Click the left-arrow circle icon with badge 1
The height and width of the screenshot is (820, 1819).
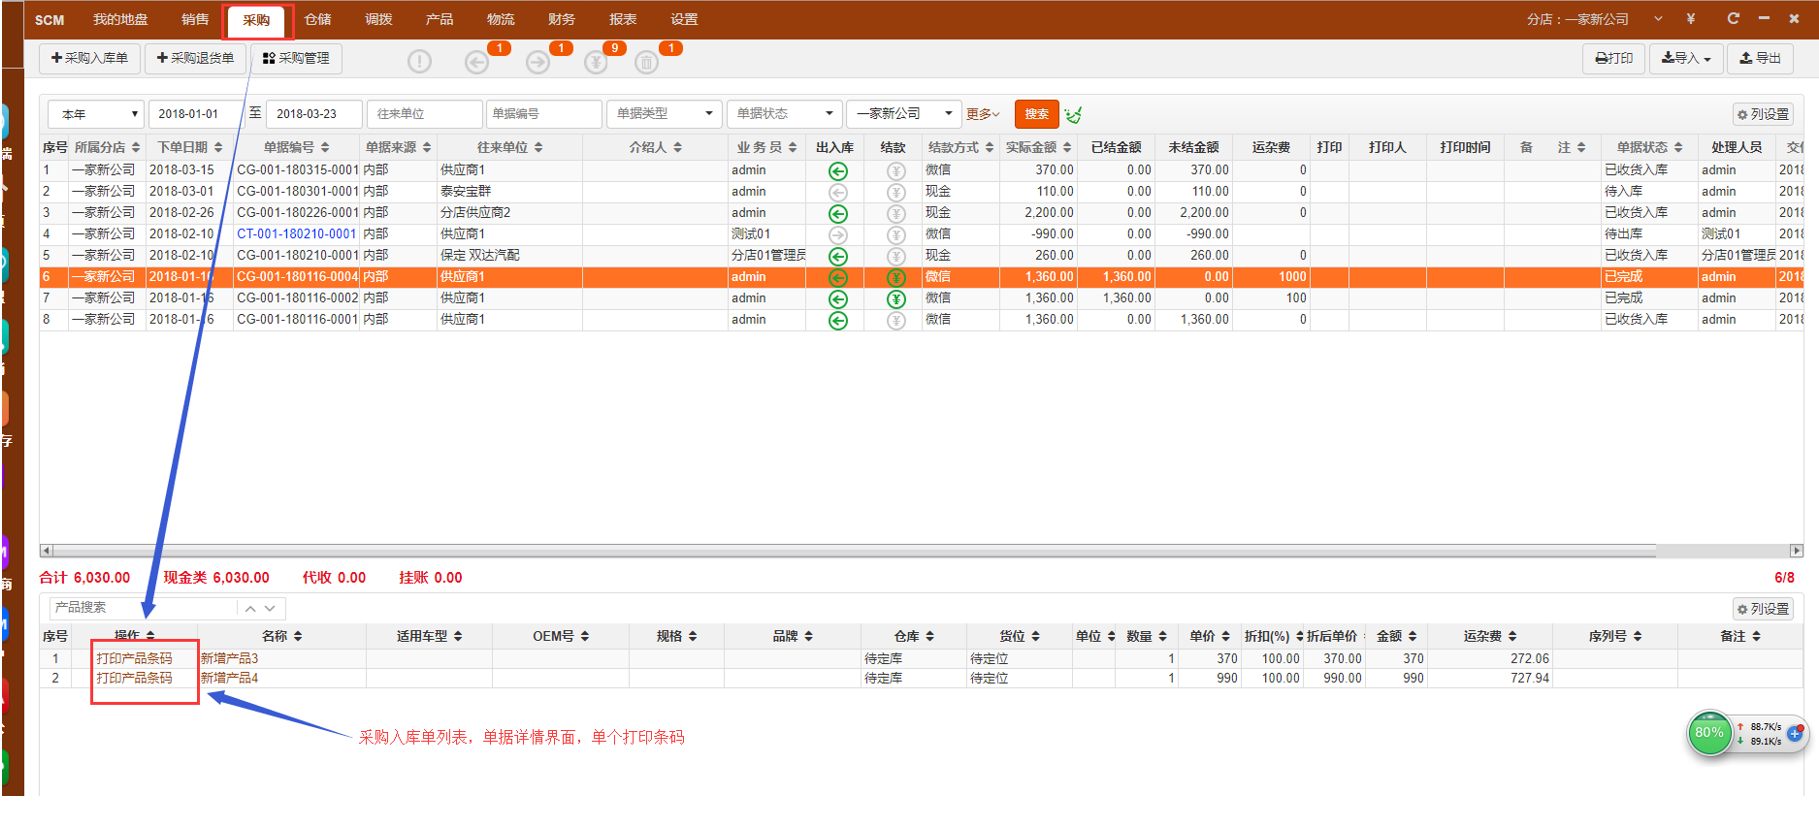477,62
